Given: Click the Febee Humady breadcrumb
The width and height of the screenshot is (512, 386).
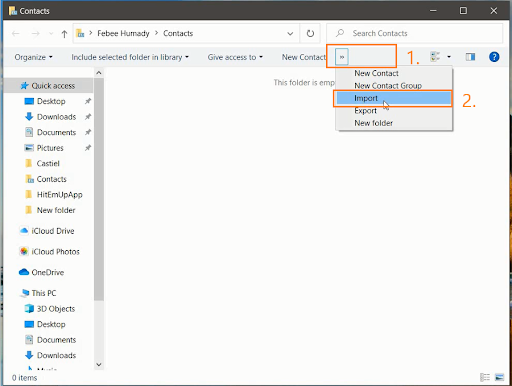Looking at the screenshot, I should [123, 33].
